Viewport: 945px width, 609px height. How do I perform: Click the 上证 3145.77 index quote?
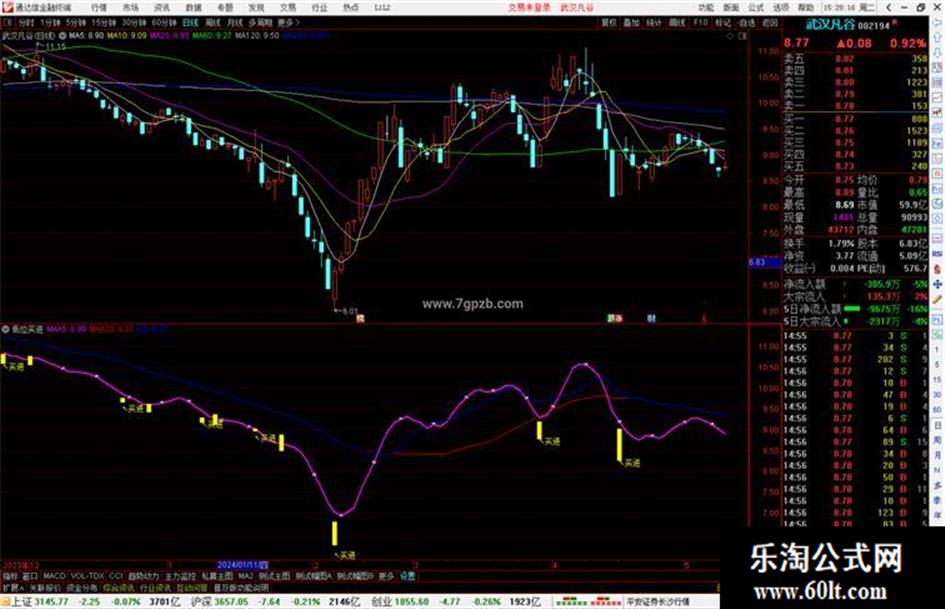42,602
